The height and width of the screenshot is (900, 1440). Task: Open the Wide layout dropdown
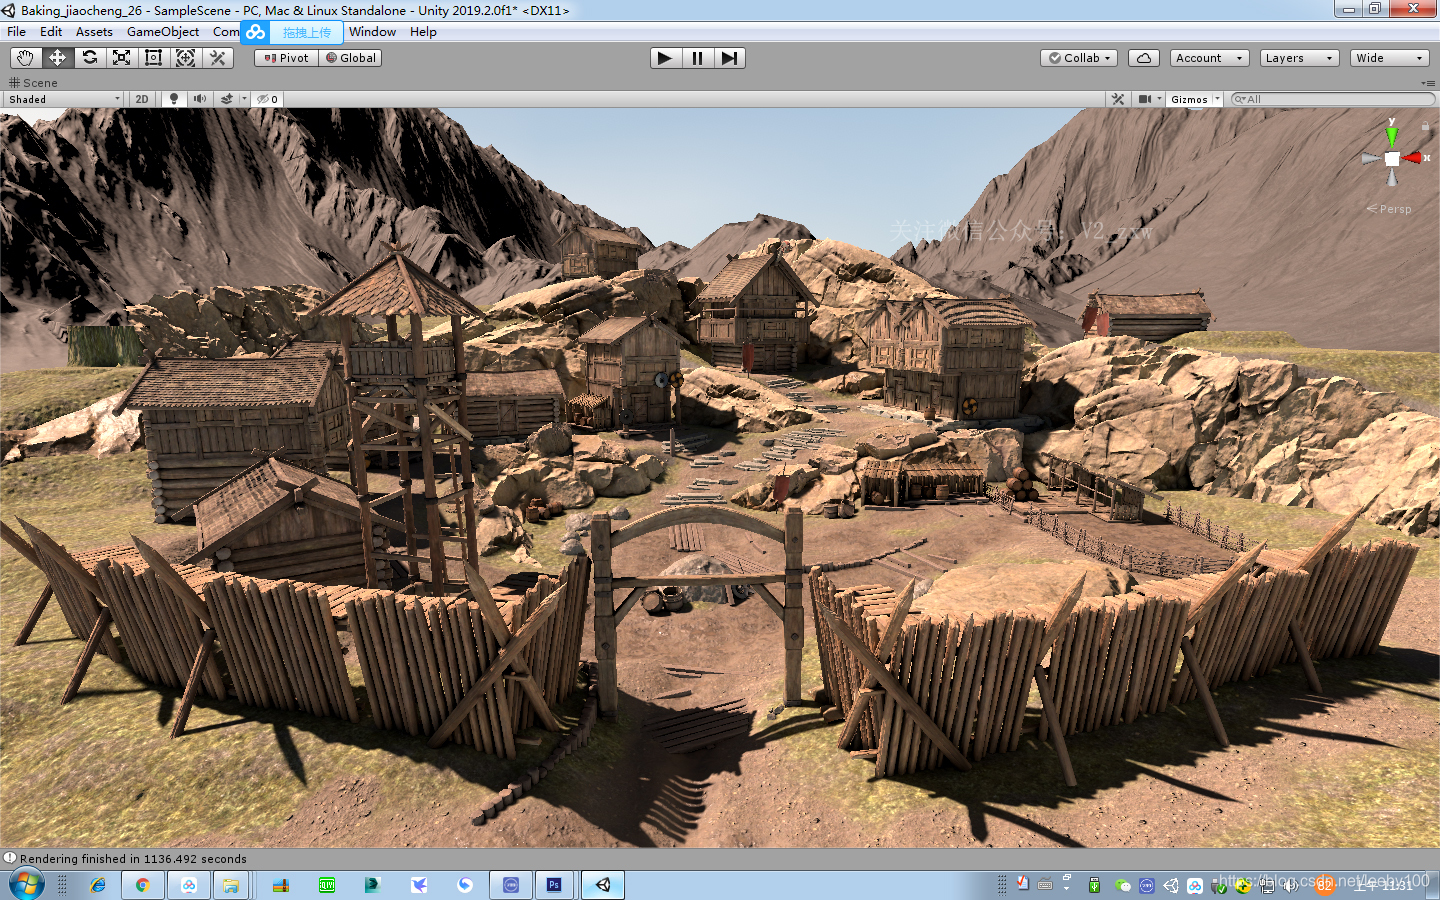[1389, 58]
